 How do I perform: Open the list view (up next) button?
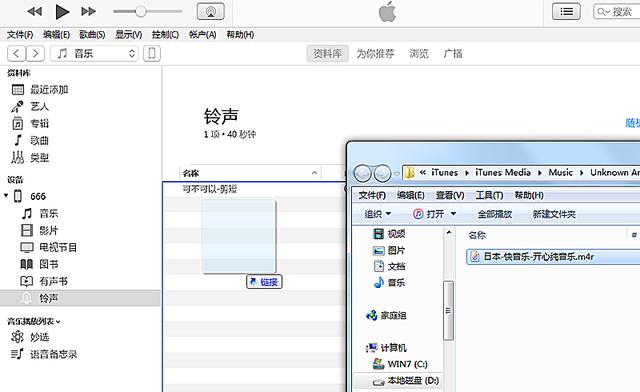pyautogui.click(x=566, y=11)
